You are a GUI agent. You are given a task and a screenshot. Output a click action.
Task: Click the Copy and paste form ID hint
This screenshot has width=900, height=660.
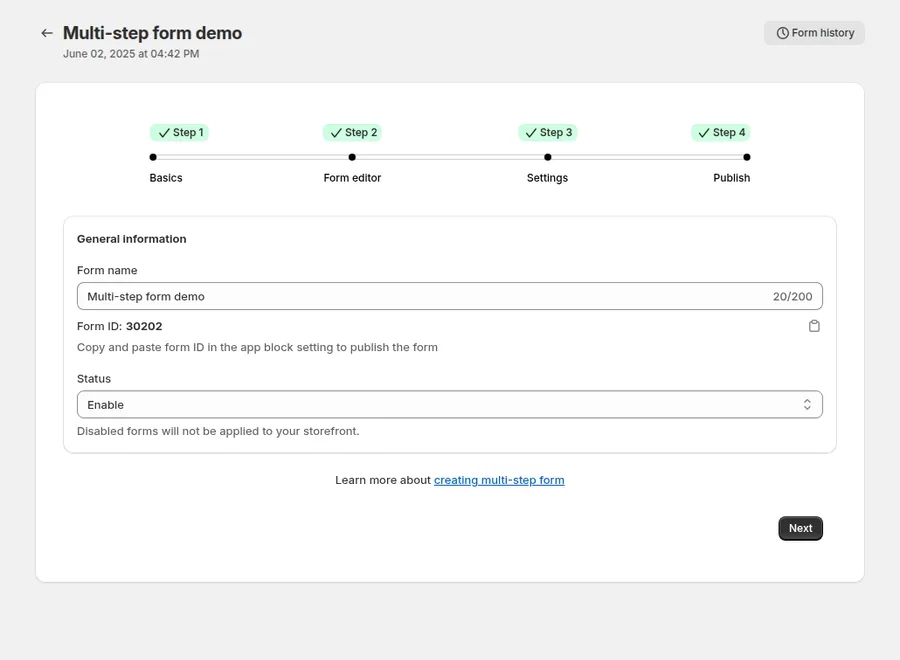257,347
